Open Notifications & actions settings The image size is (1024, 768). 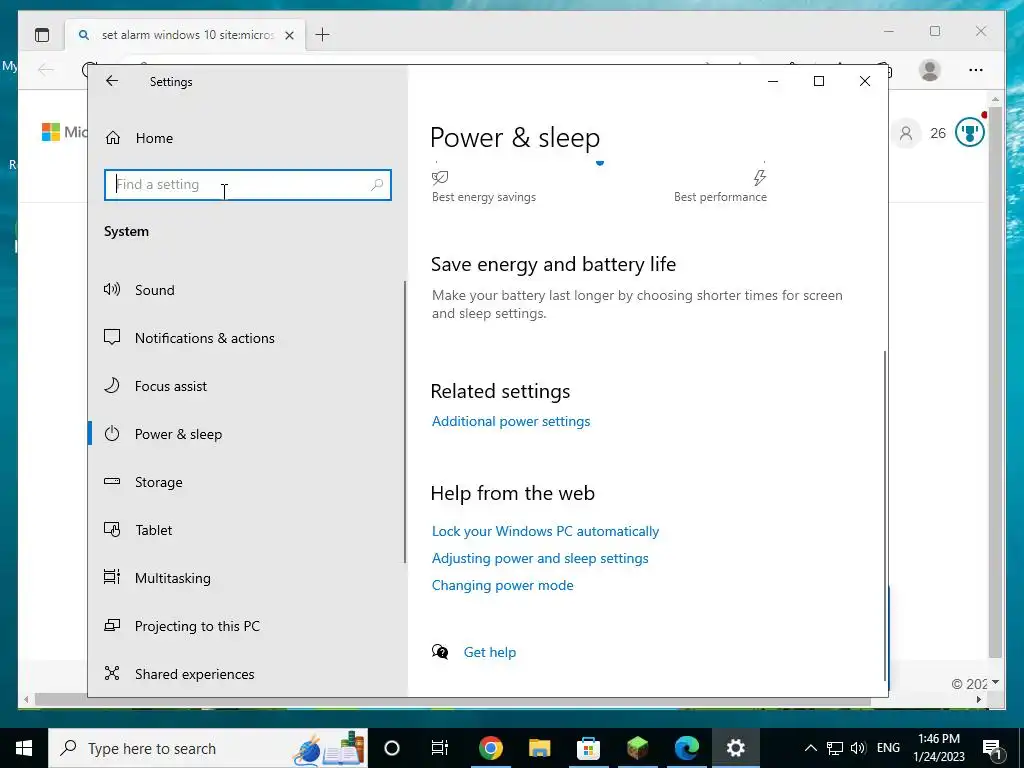[x=204, y=338]
